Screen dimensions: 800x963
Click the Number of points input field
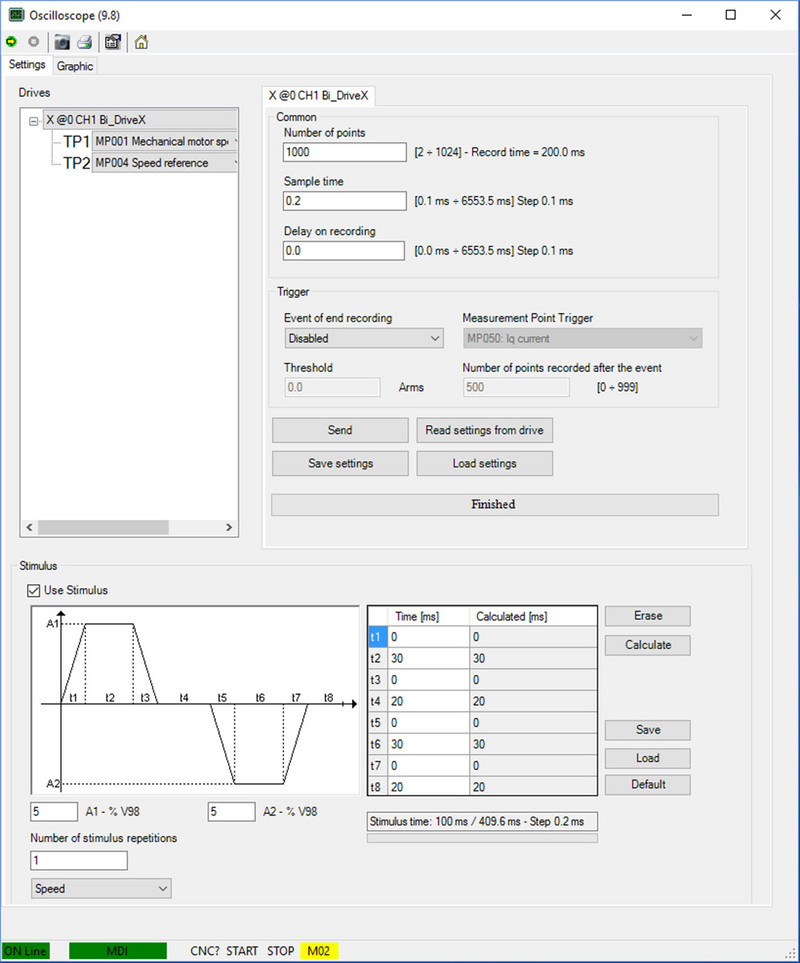tap(343, 153)
